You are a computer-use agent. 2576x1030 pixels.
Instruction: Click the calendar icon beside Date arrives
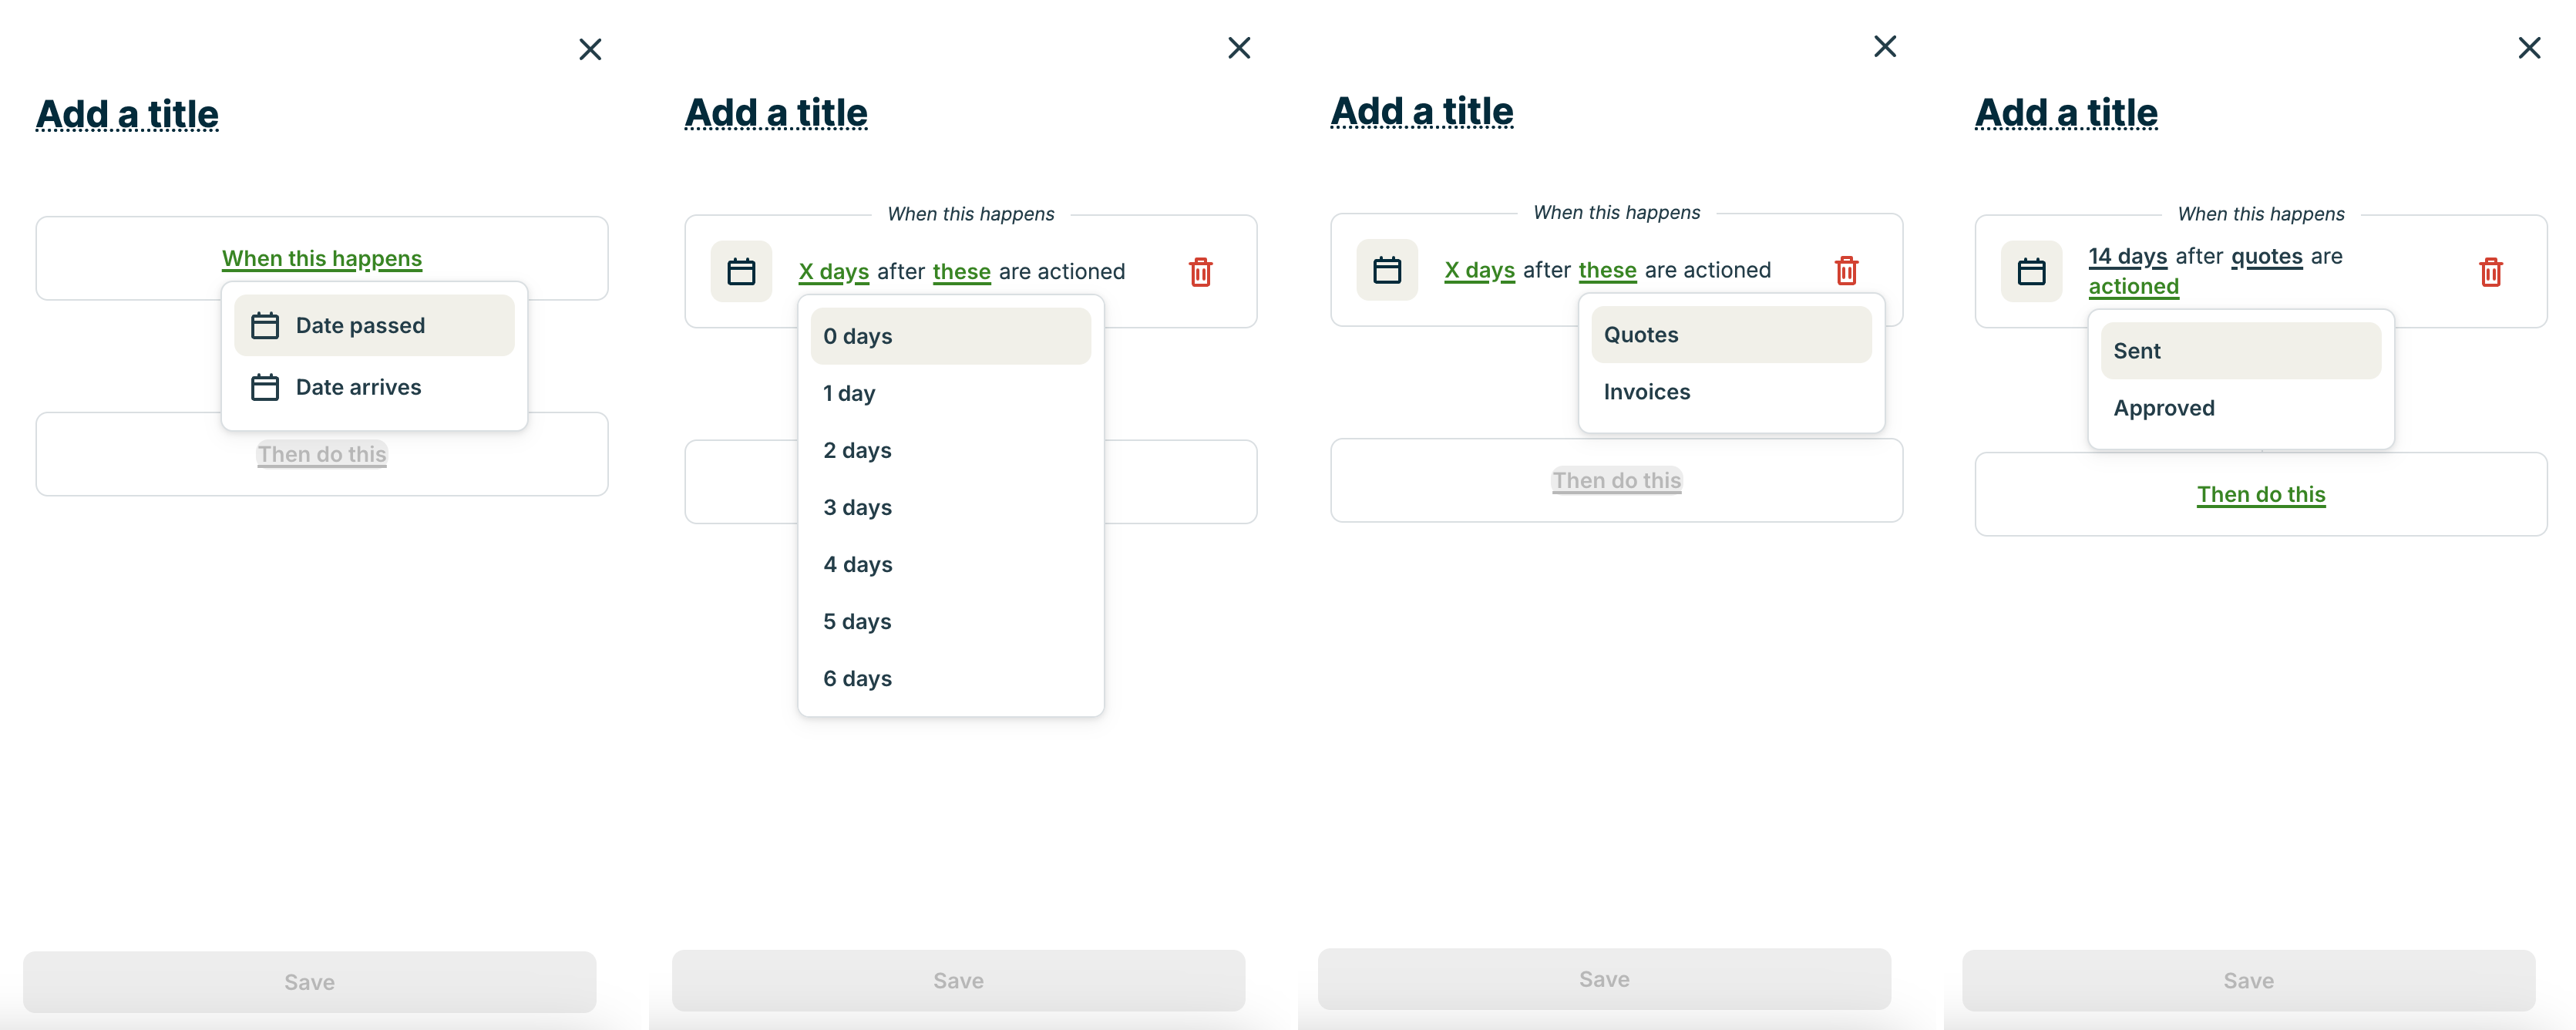(x=265, y=387)
